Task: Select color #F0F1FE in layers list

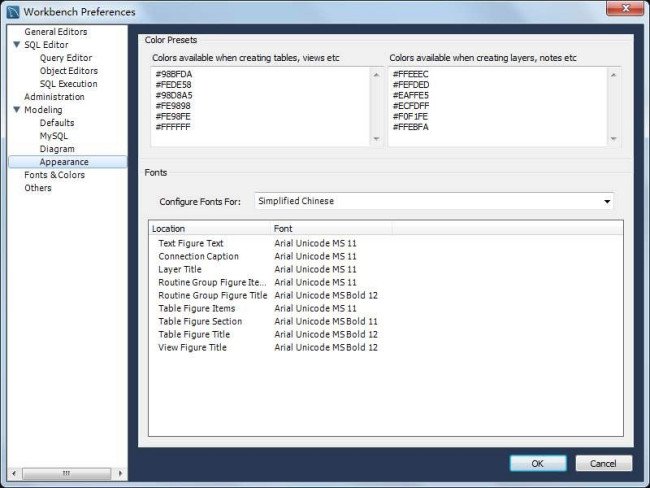Action: pos(410,117)
